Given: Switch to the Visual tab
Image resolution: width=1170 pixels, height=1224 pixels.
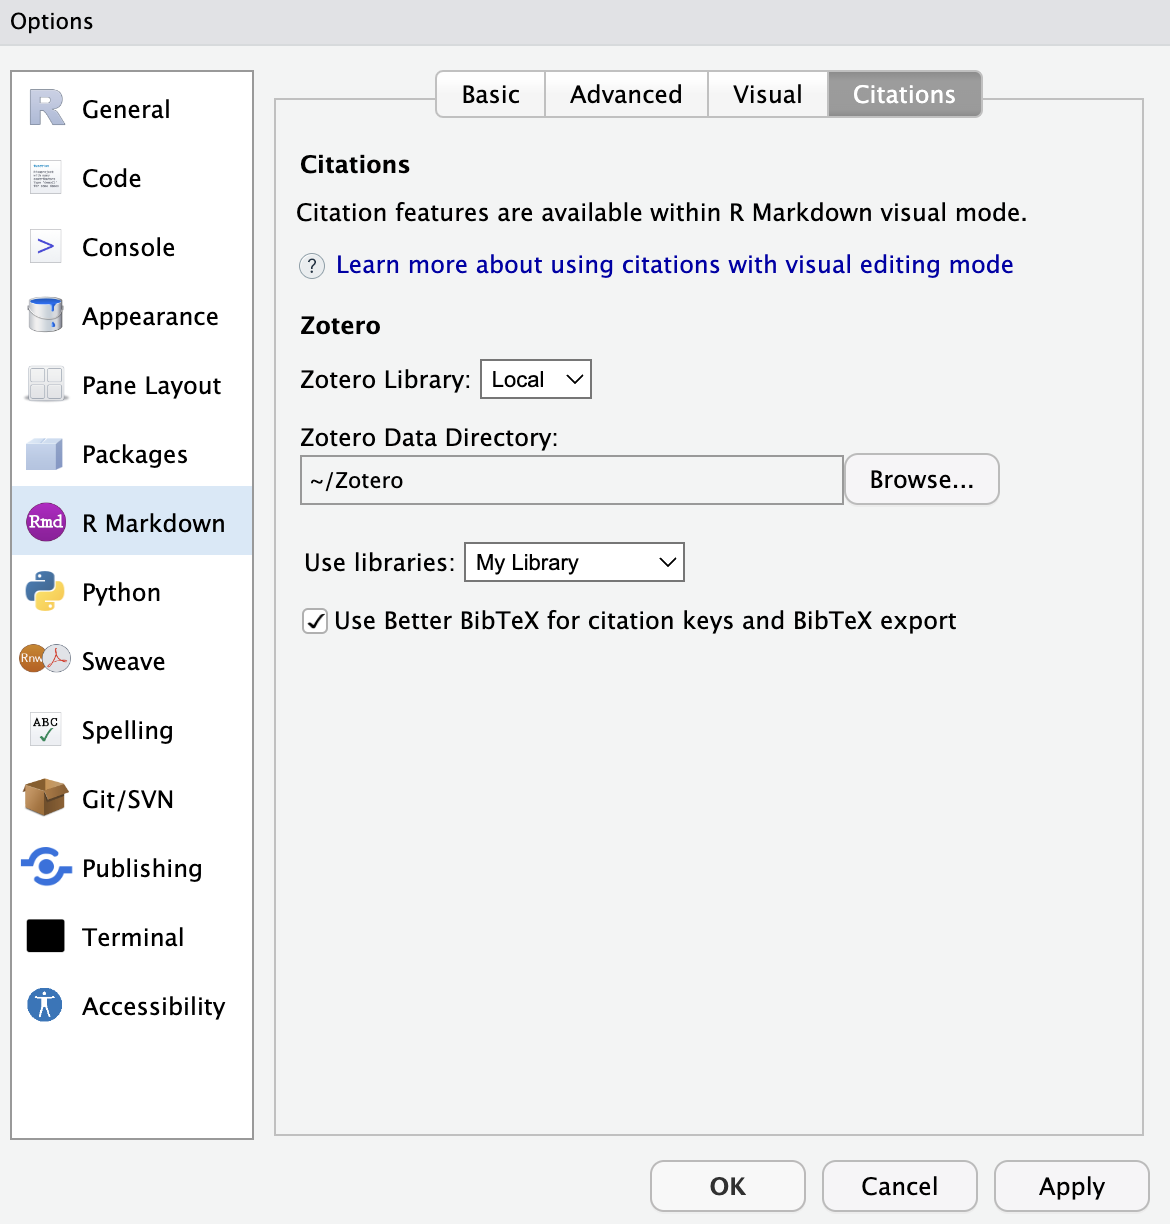Looking at the screenshot, I should (x=768, y=94).
